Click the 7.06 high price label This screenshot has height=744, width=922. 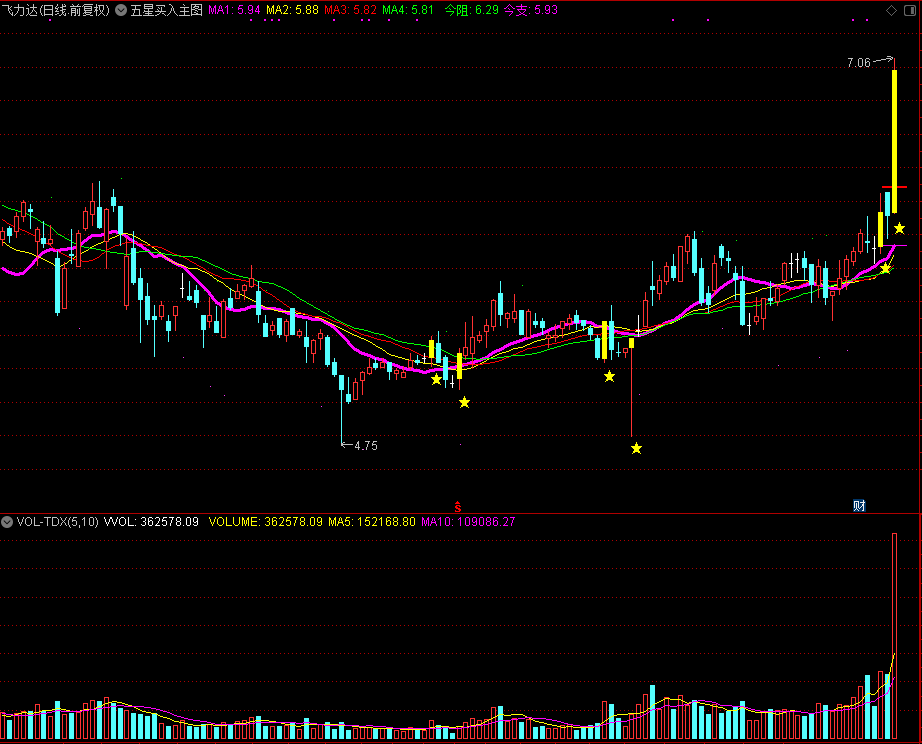pos(858,62)
